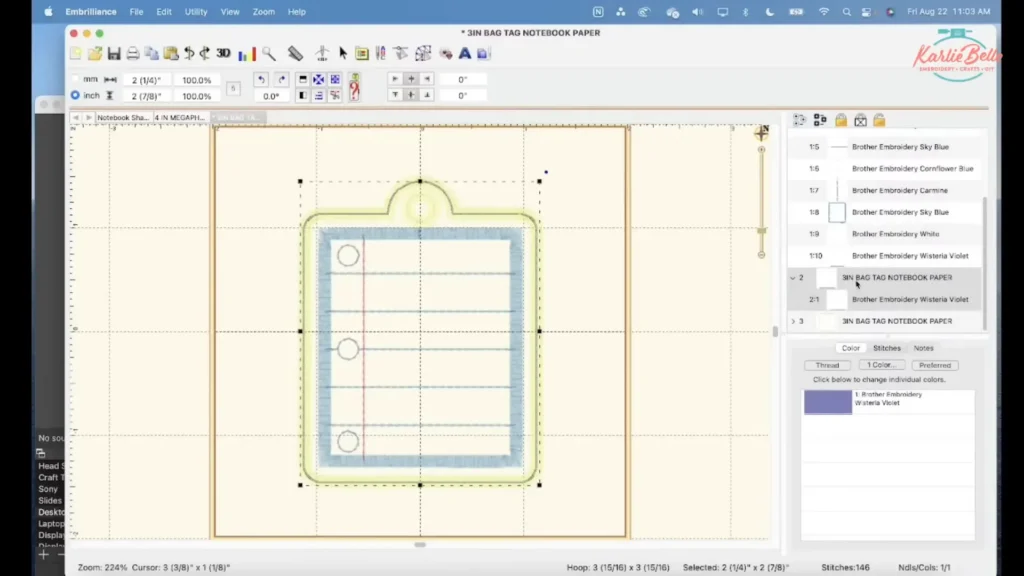Select the magnifying glass zoom tool
Screen dimensions: 1024x576
269,53
